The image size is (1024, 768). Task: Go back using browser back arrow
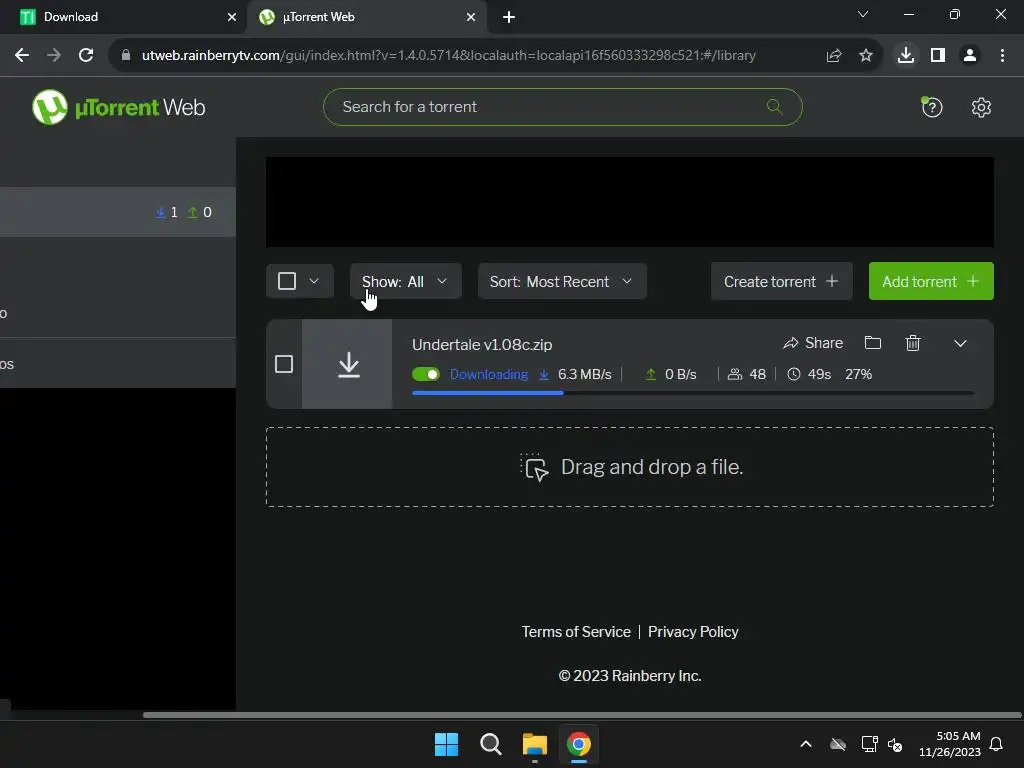[22, 56]
